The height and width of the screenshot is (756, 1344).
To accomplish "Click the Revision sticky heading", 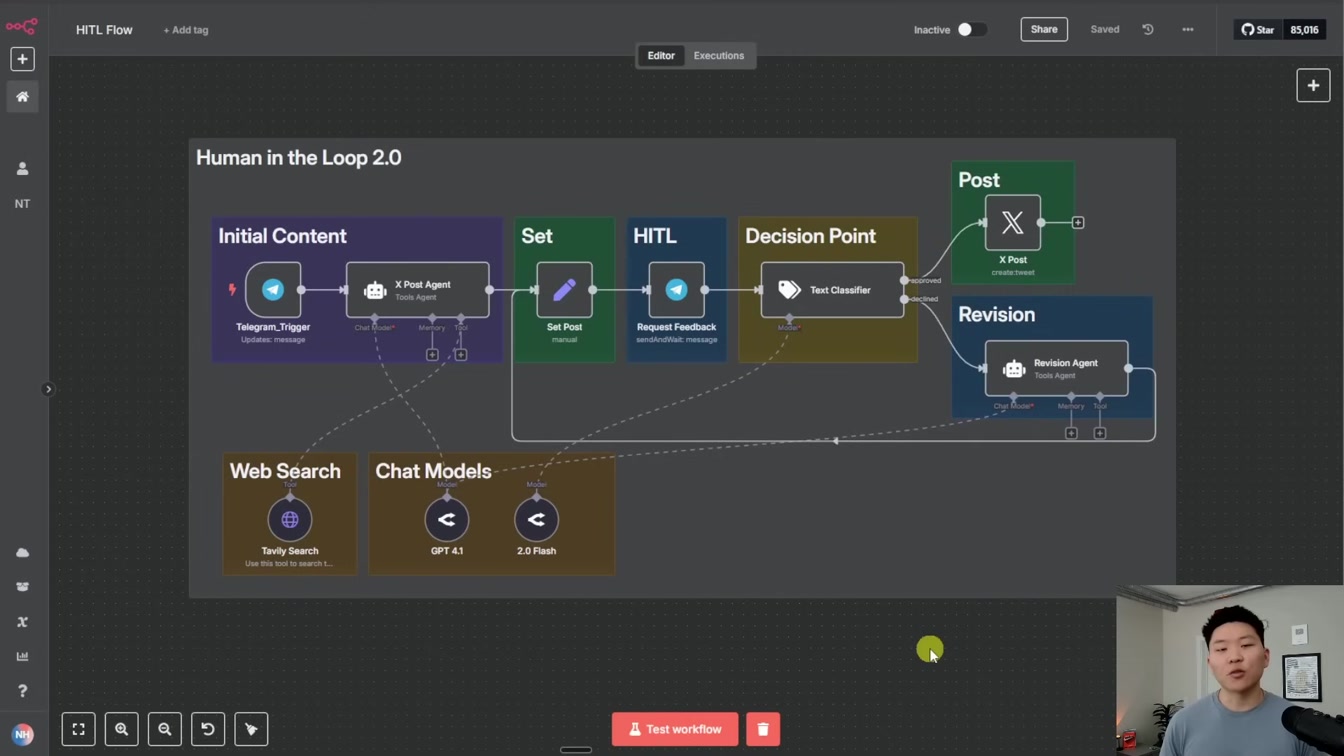I will (x=997, y=314).
